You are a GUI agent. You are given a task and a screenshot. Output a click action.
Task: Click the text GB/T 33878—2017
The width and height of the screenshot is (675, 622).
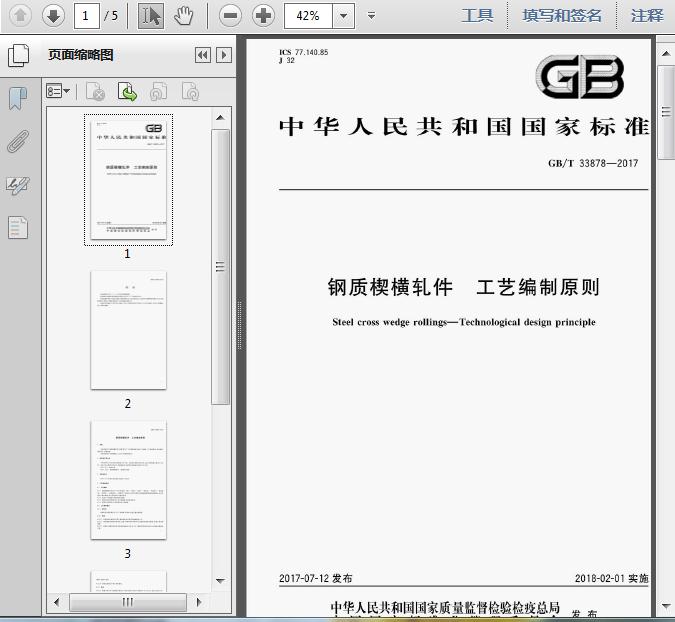pyautogui.click(x=593, y=163)
